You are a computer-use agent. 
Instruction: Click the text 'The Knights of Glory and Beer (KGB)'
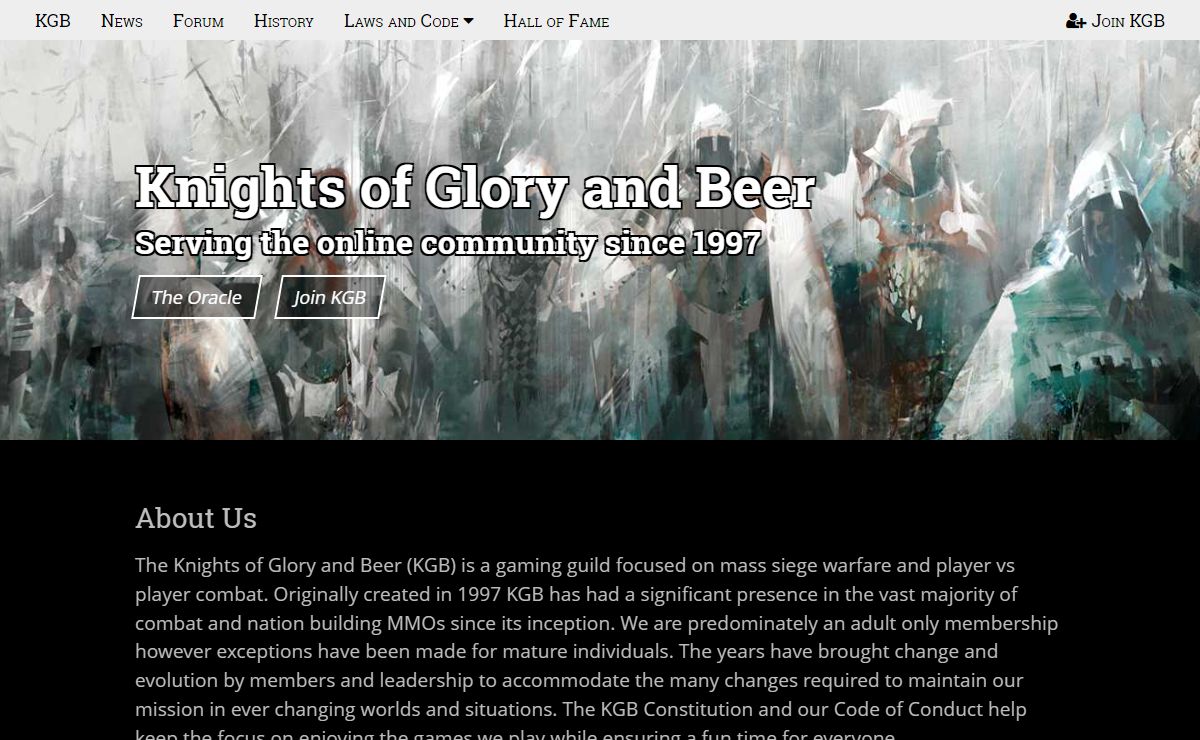click(296, 565)
